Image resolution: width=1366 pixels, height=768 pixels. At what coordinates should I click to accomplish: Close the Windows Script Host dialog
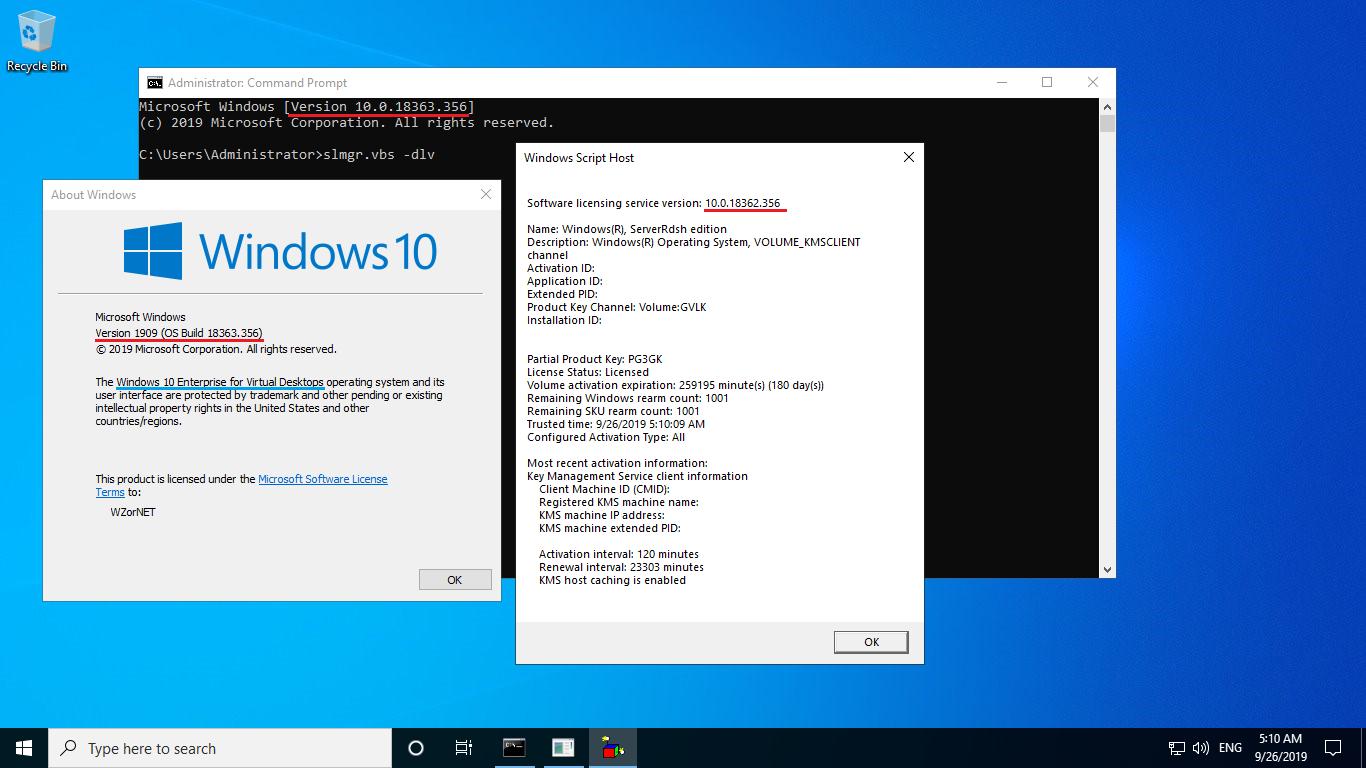pyautogui.click(x=909, y=157)
